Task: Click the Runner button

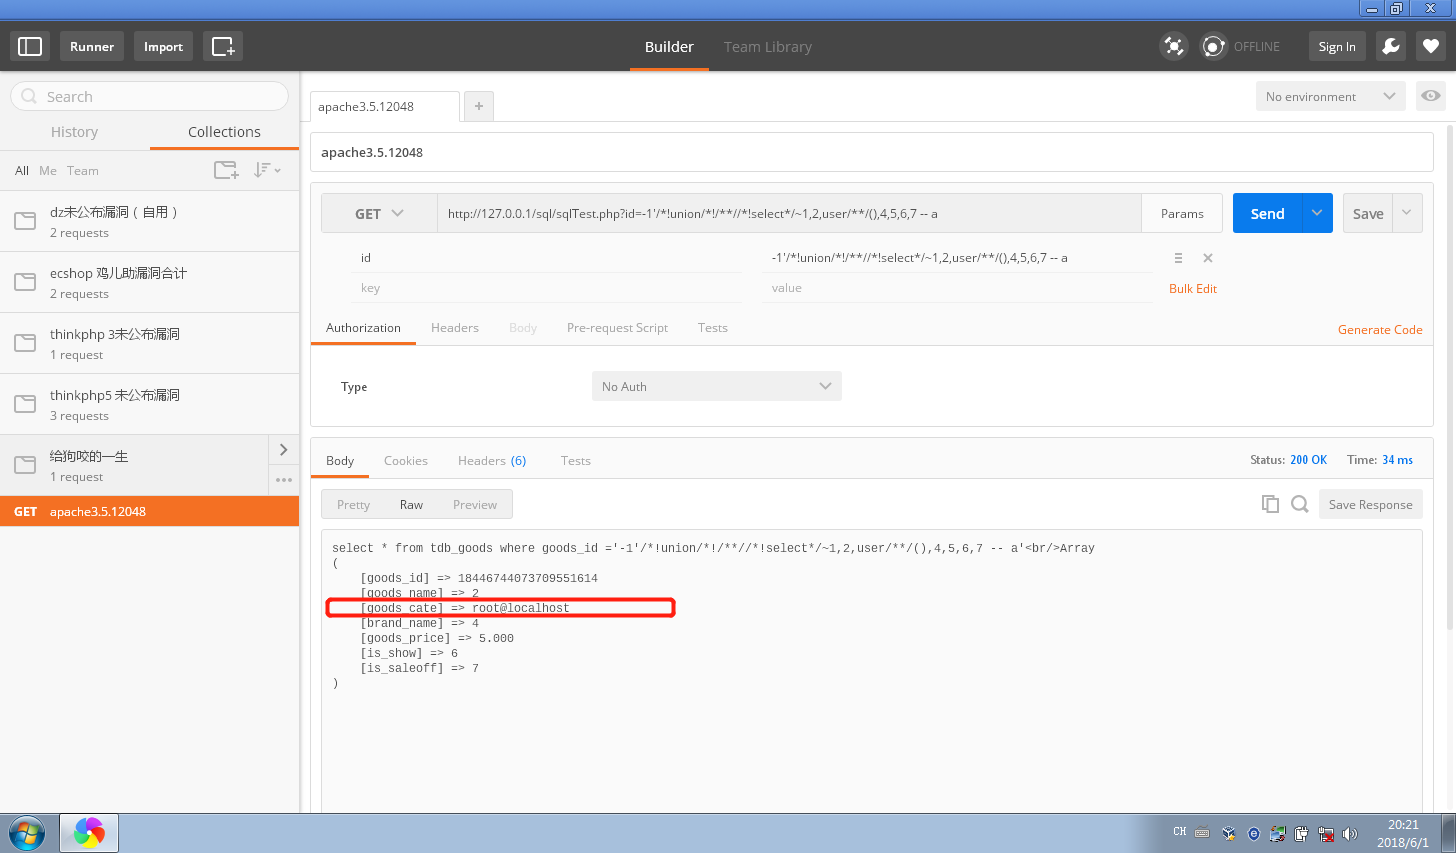Action: point(92,46)
